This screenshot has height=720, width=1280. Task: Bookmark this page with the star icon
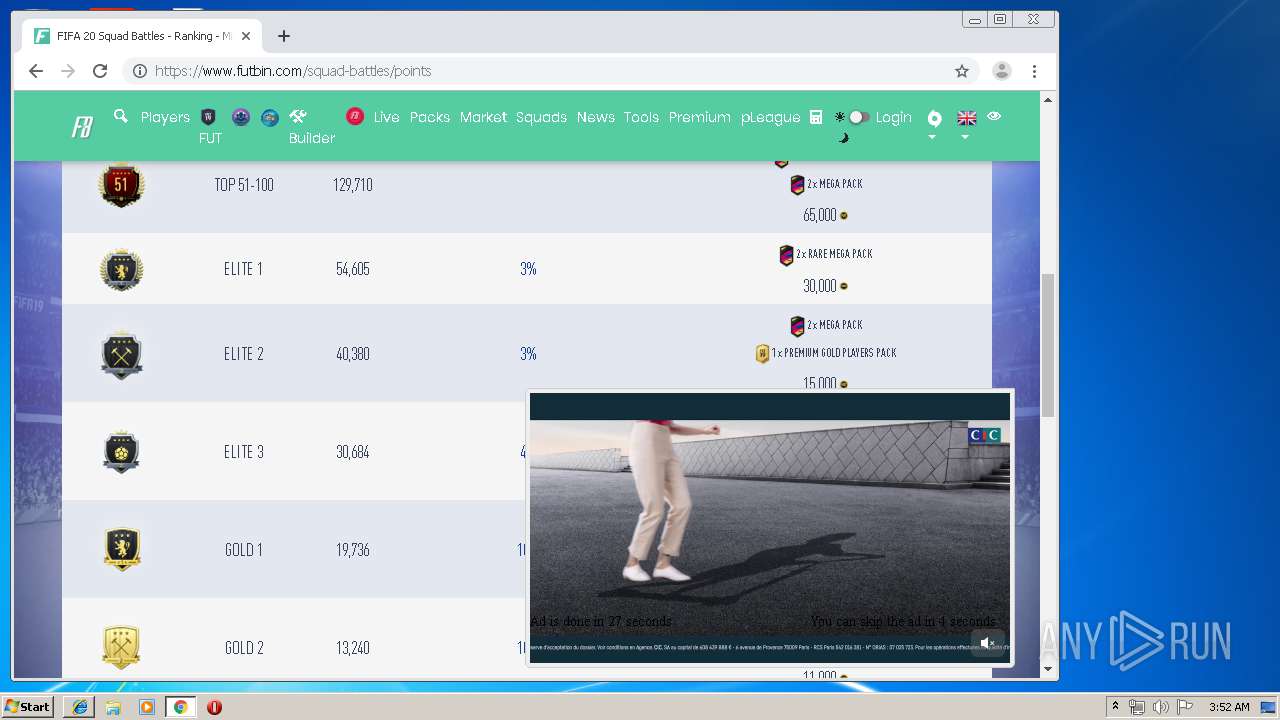coord(962,71)
